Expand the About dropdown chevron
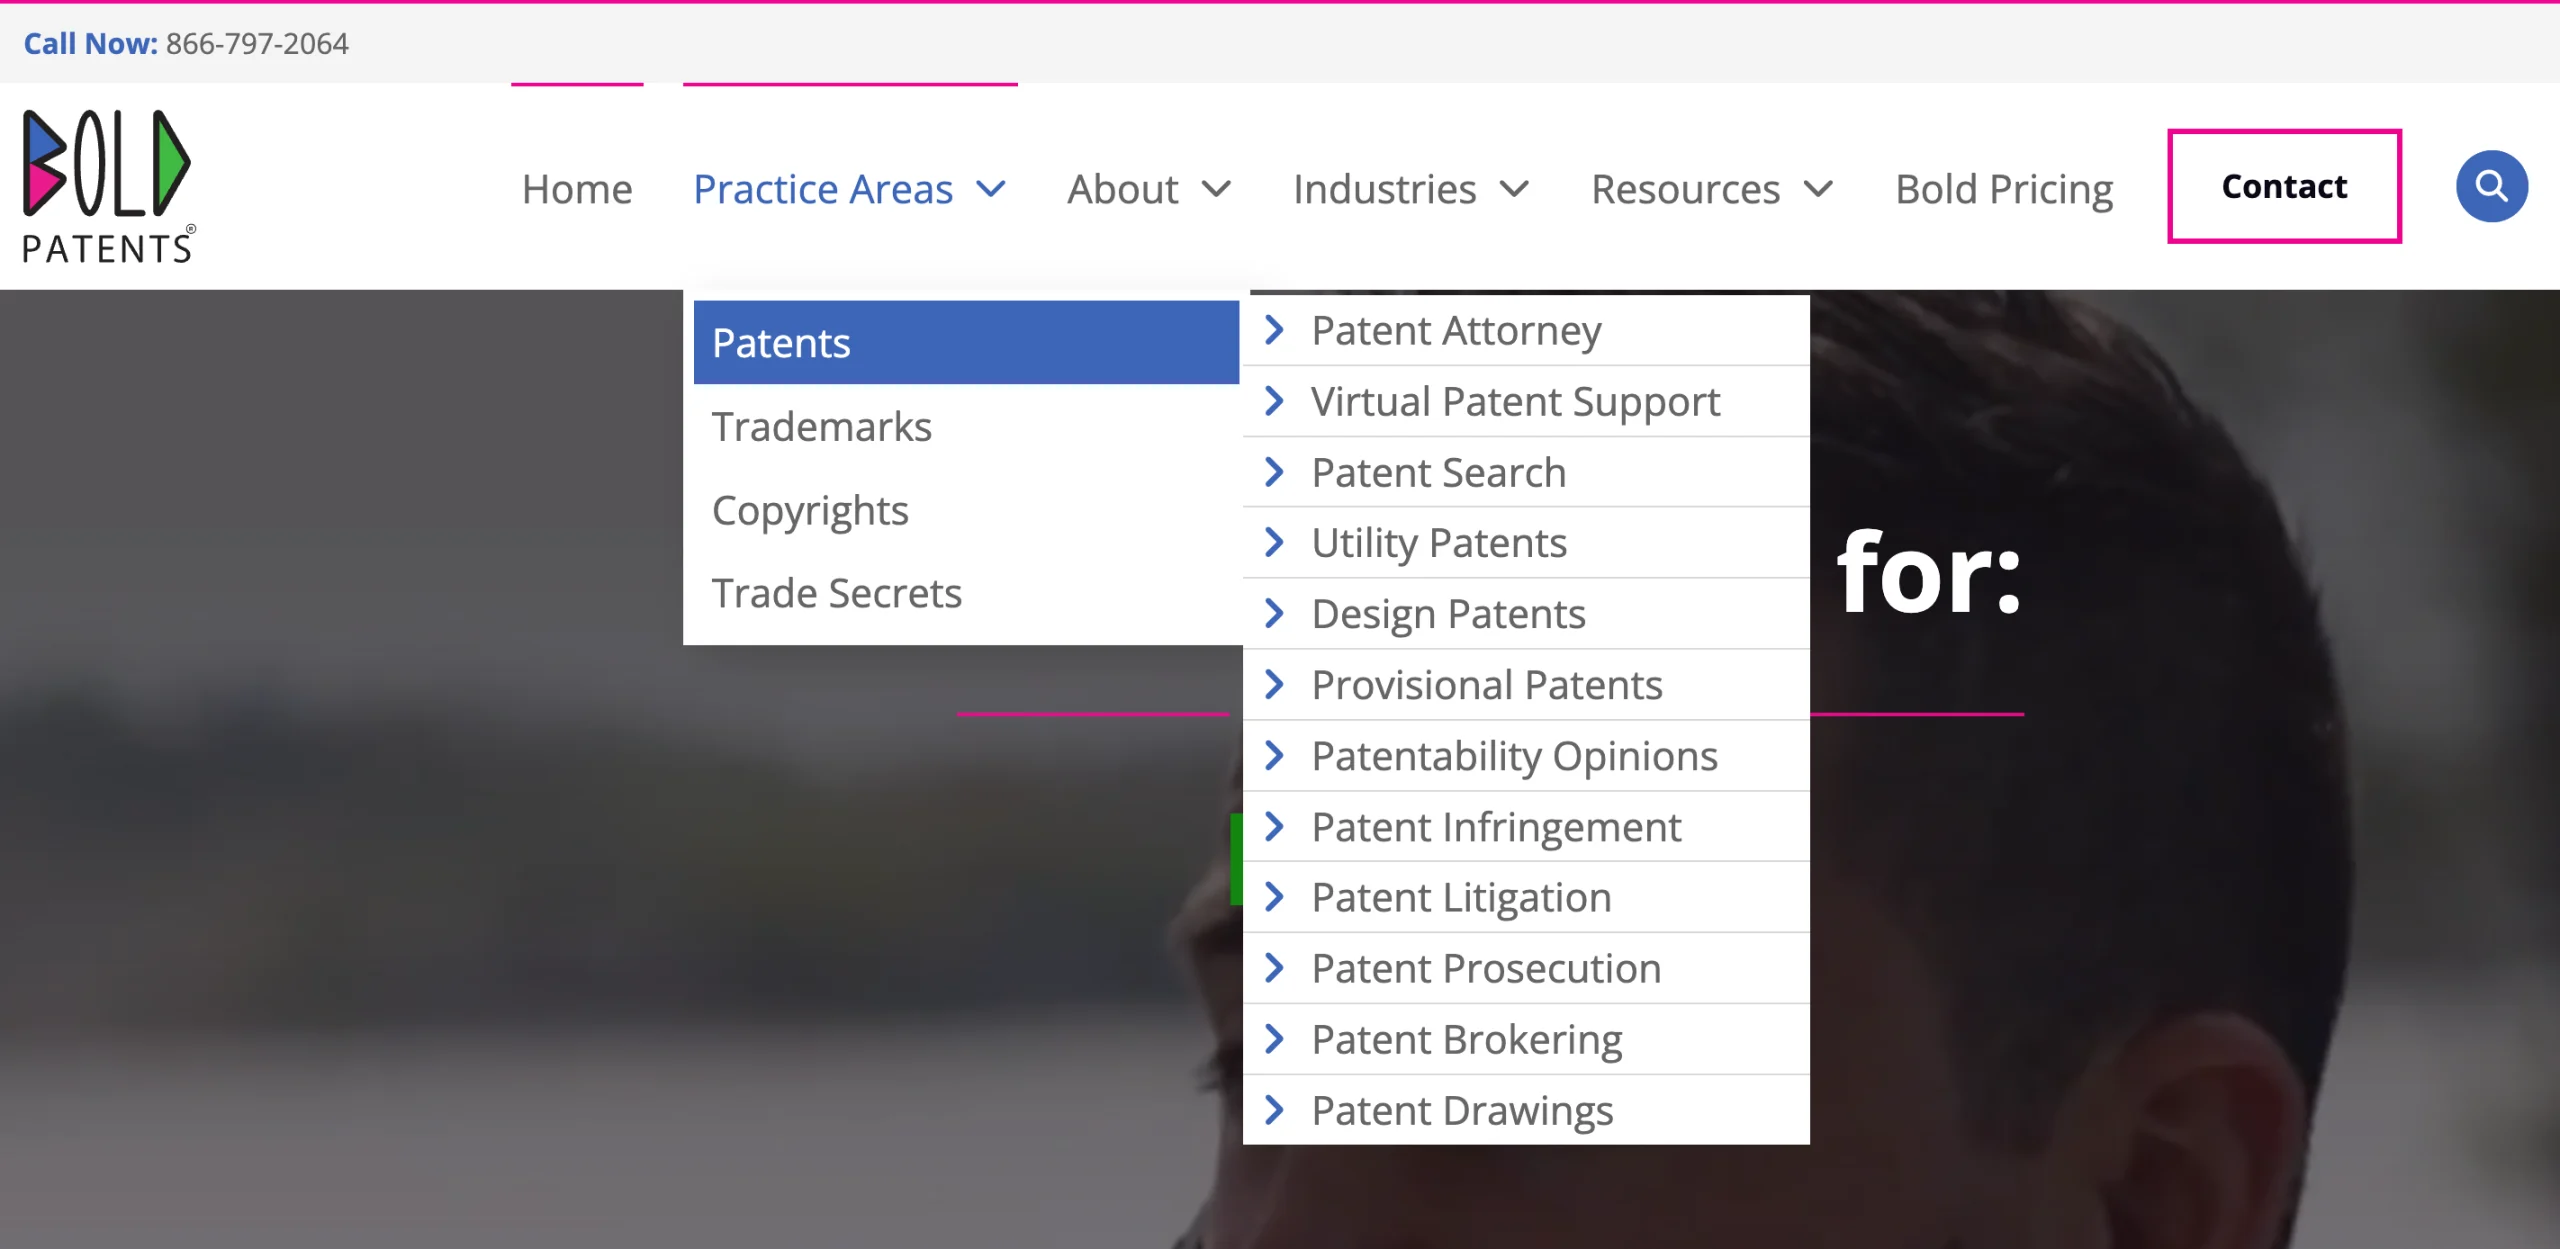 coord(1216,189)
